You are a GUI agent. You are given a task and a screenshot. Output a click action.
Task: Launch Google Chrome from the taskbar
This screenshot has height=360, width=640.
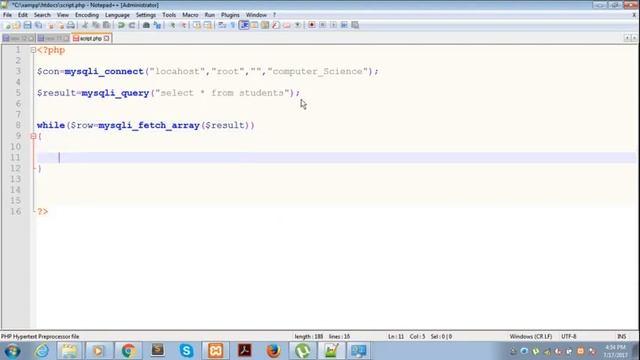point(128,351)
